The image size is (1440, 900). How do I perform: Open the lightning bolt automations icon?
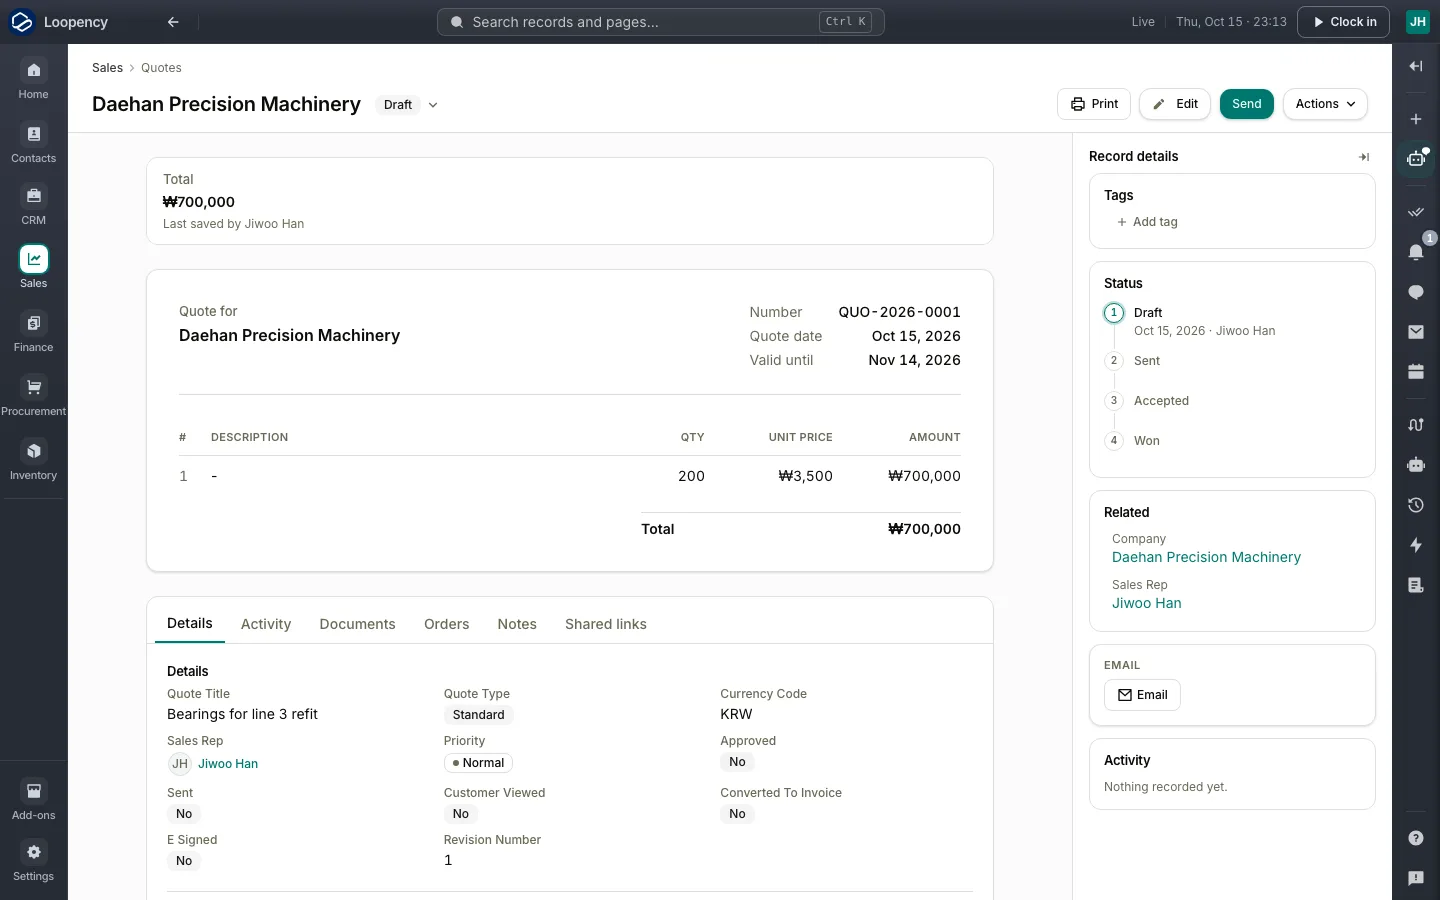[1416, 545]
